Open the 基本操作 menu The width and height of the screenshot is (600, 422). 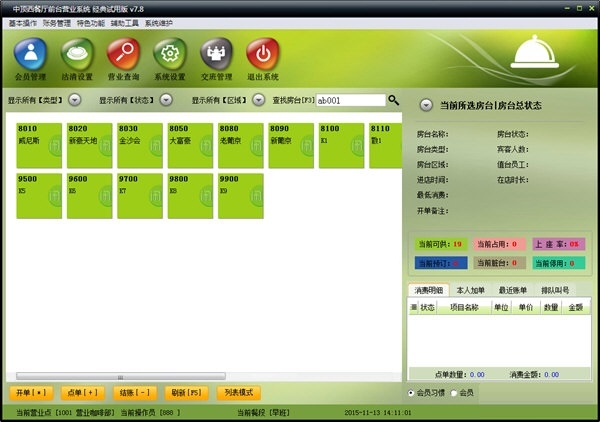(x=23, y=22)
